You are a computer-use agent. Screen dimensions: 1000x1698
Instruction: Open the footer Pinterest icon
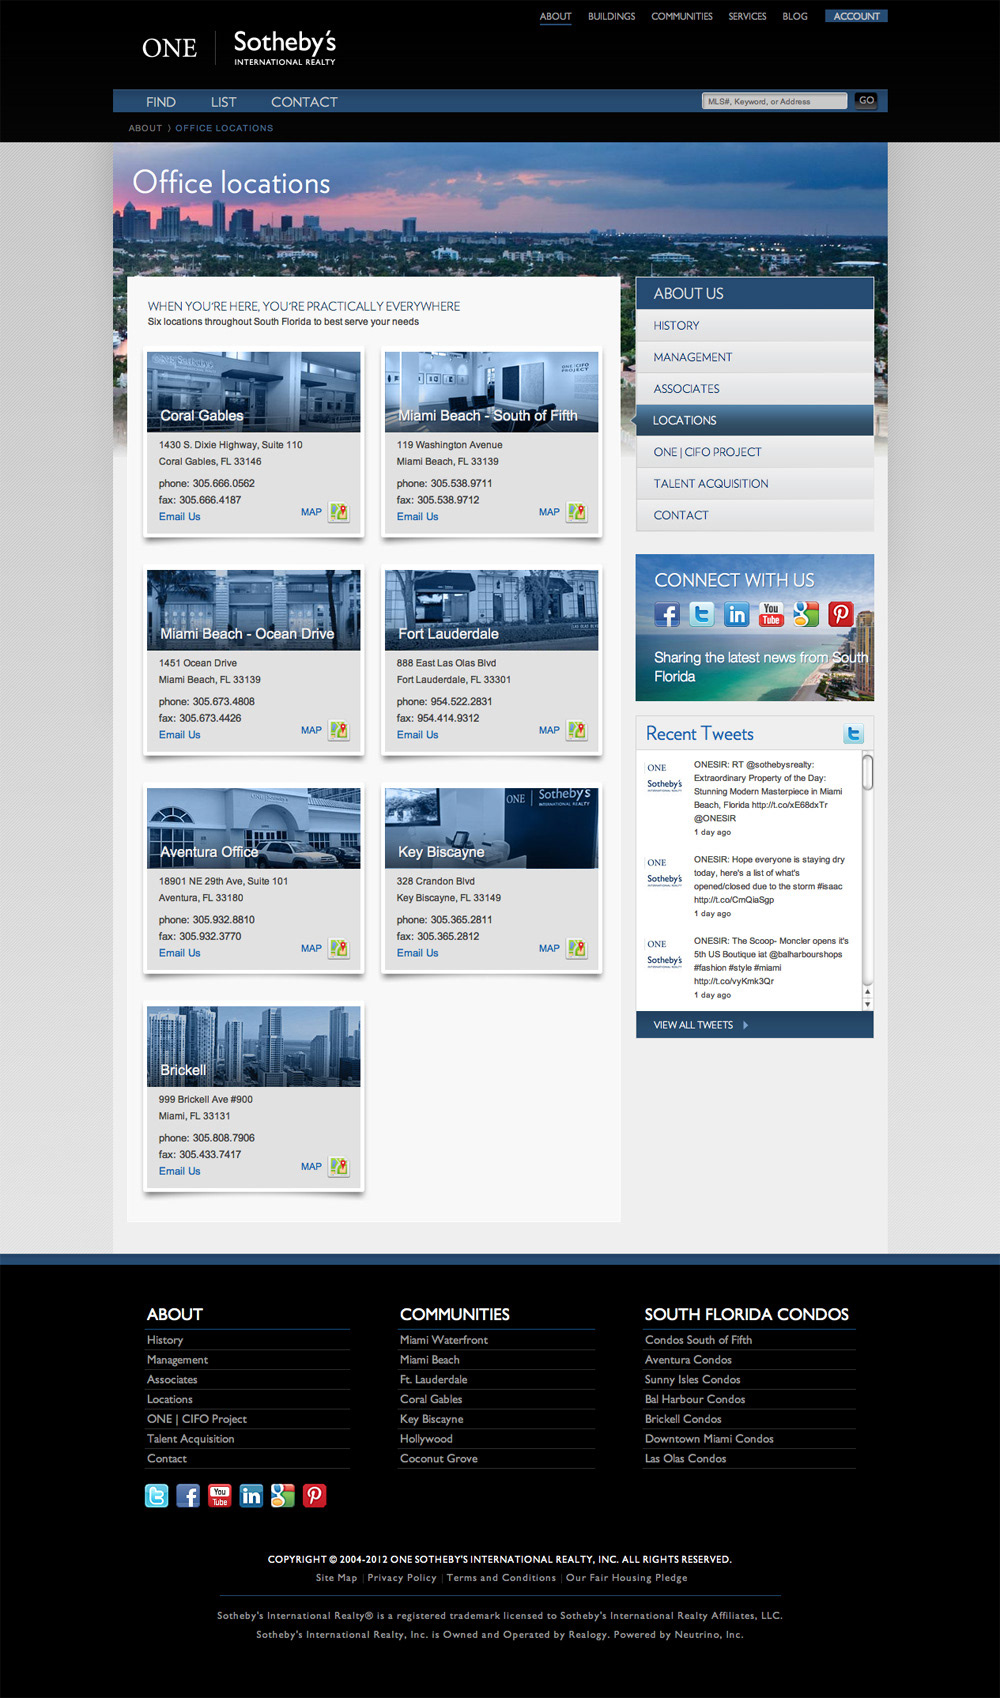[x=314, y=1495]
